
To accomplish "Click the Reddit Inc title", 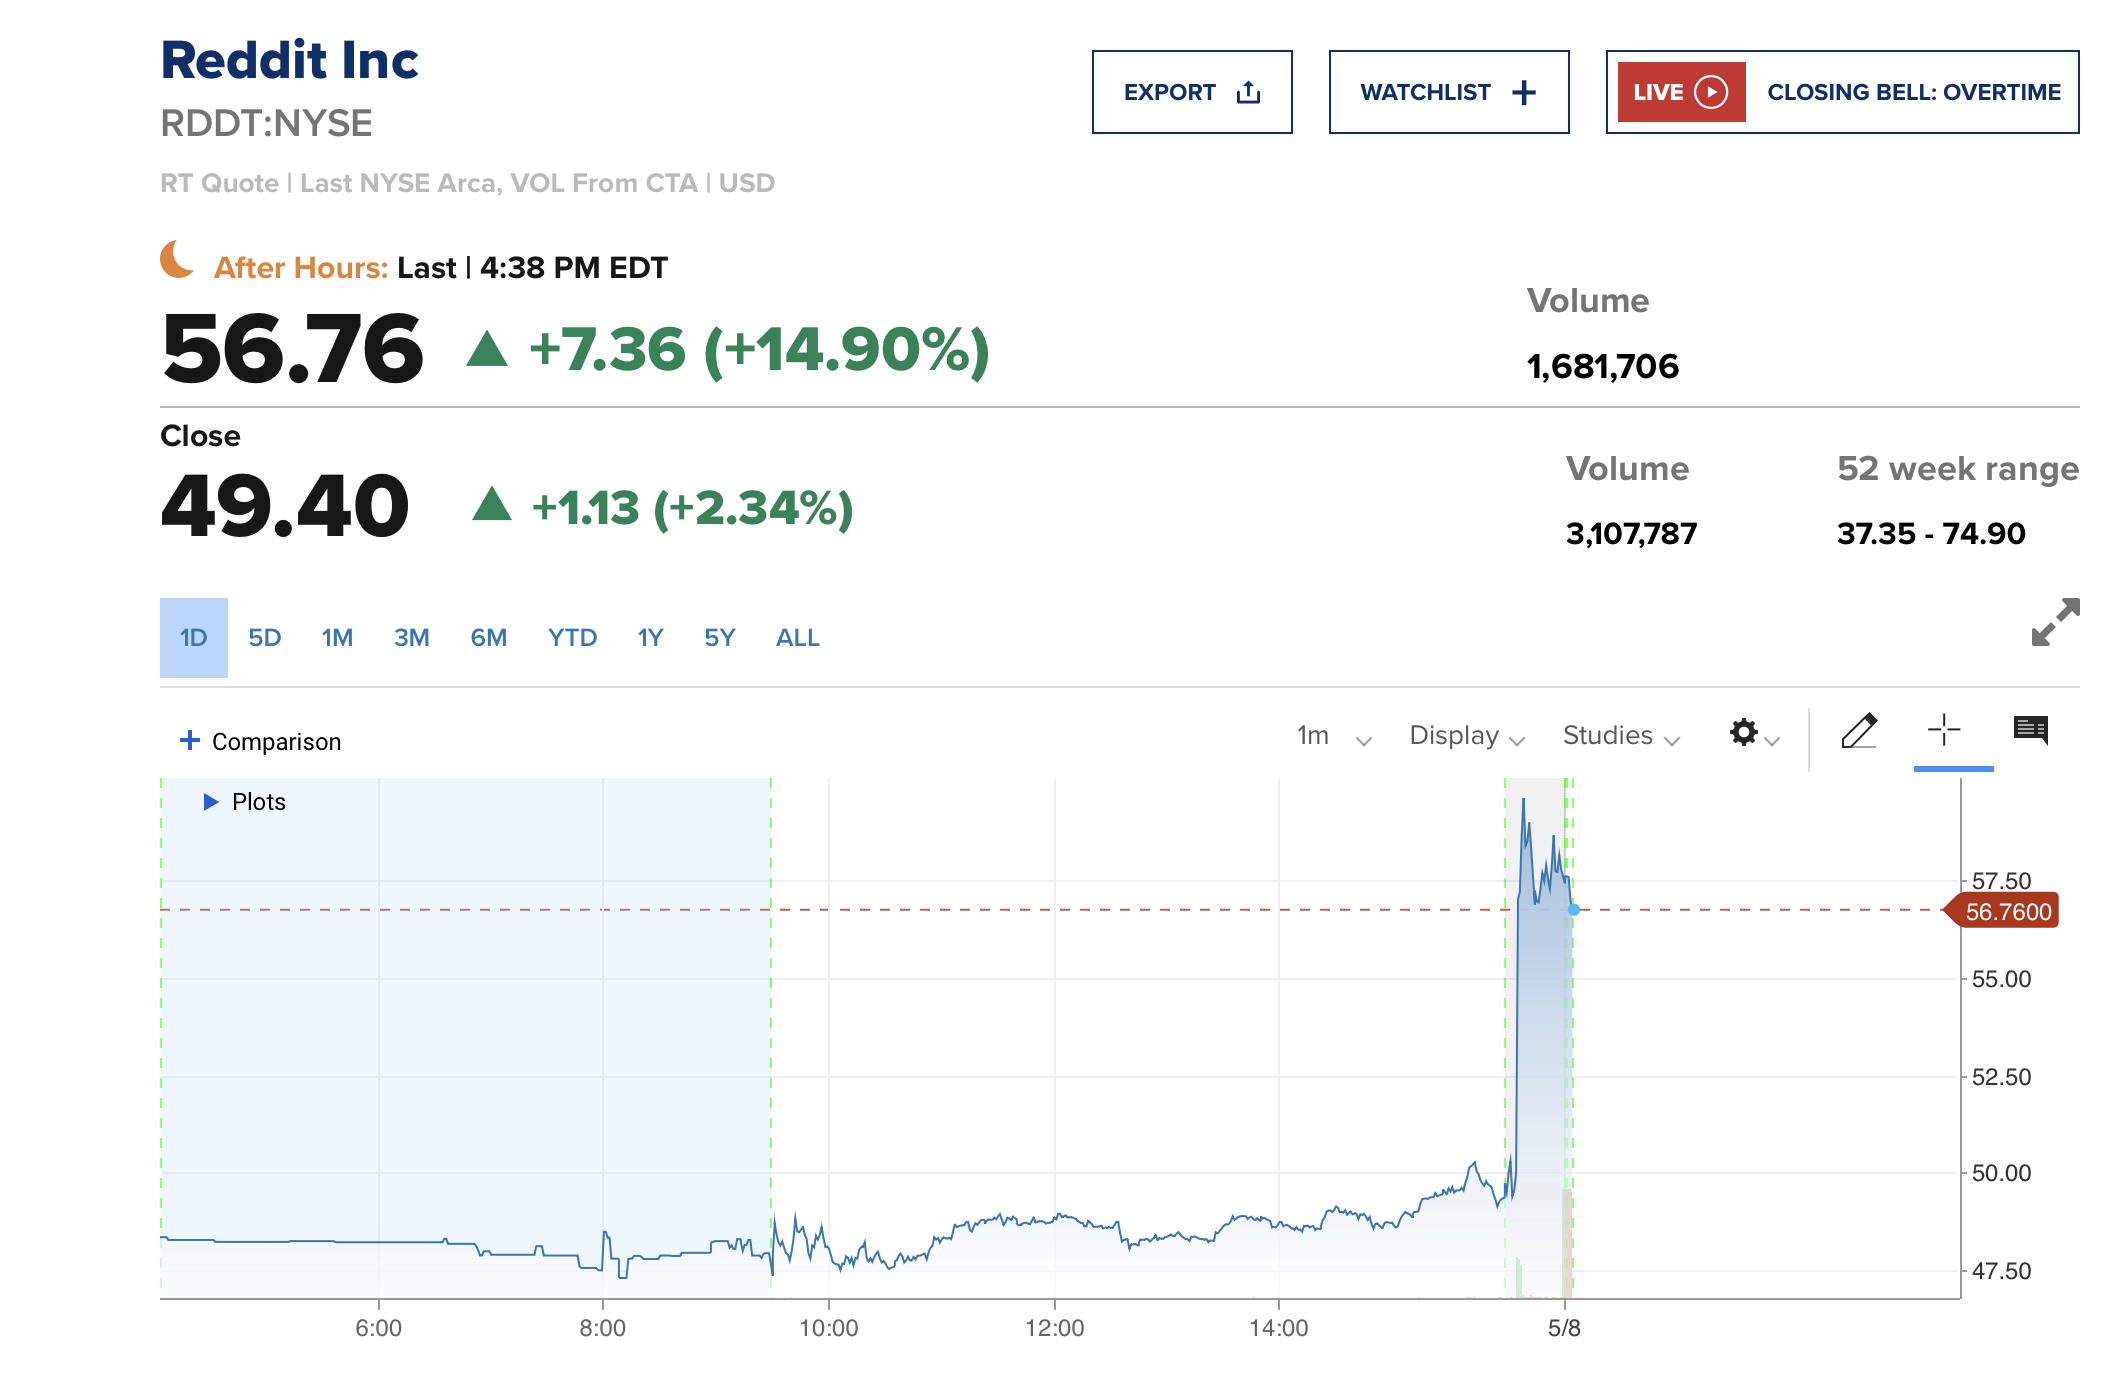I will (289, 60).
